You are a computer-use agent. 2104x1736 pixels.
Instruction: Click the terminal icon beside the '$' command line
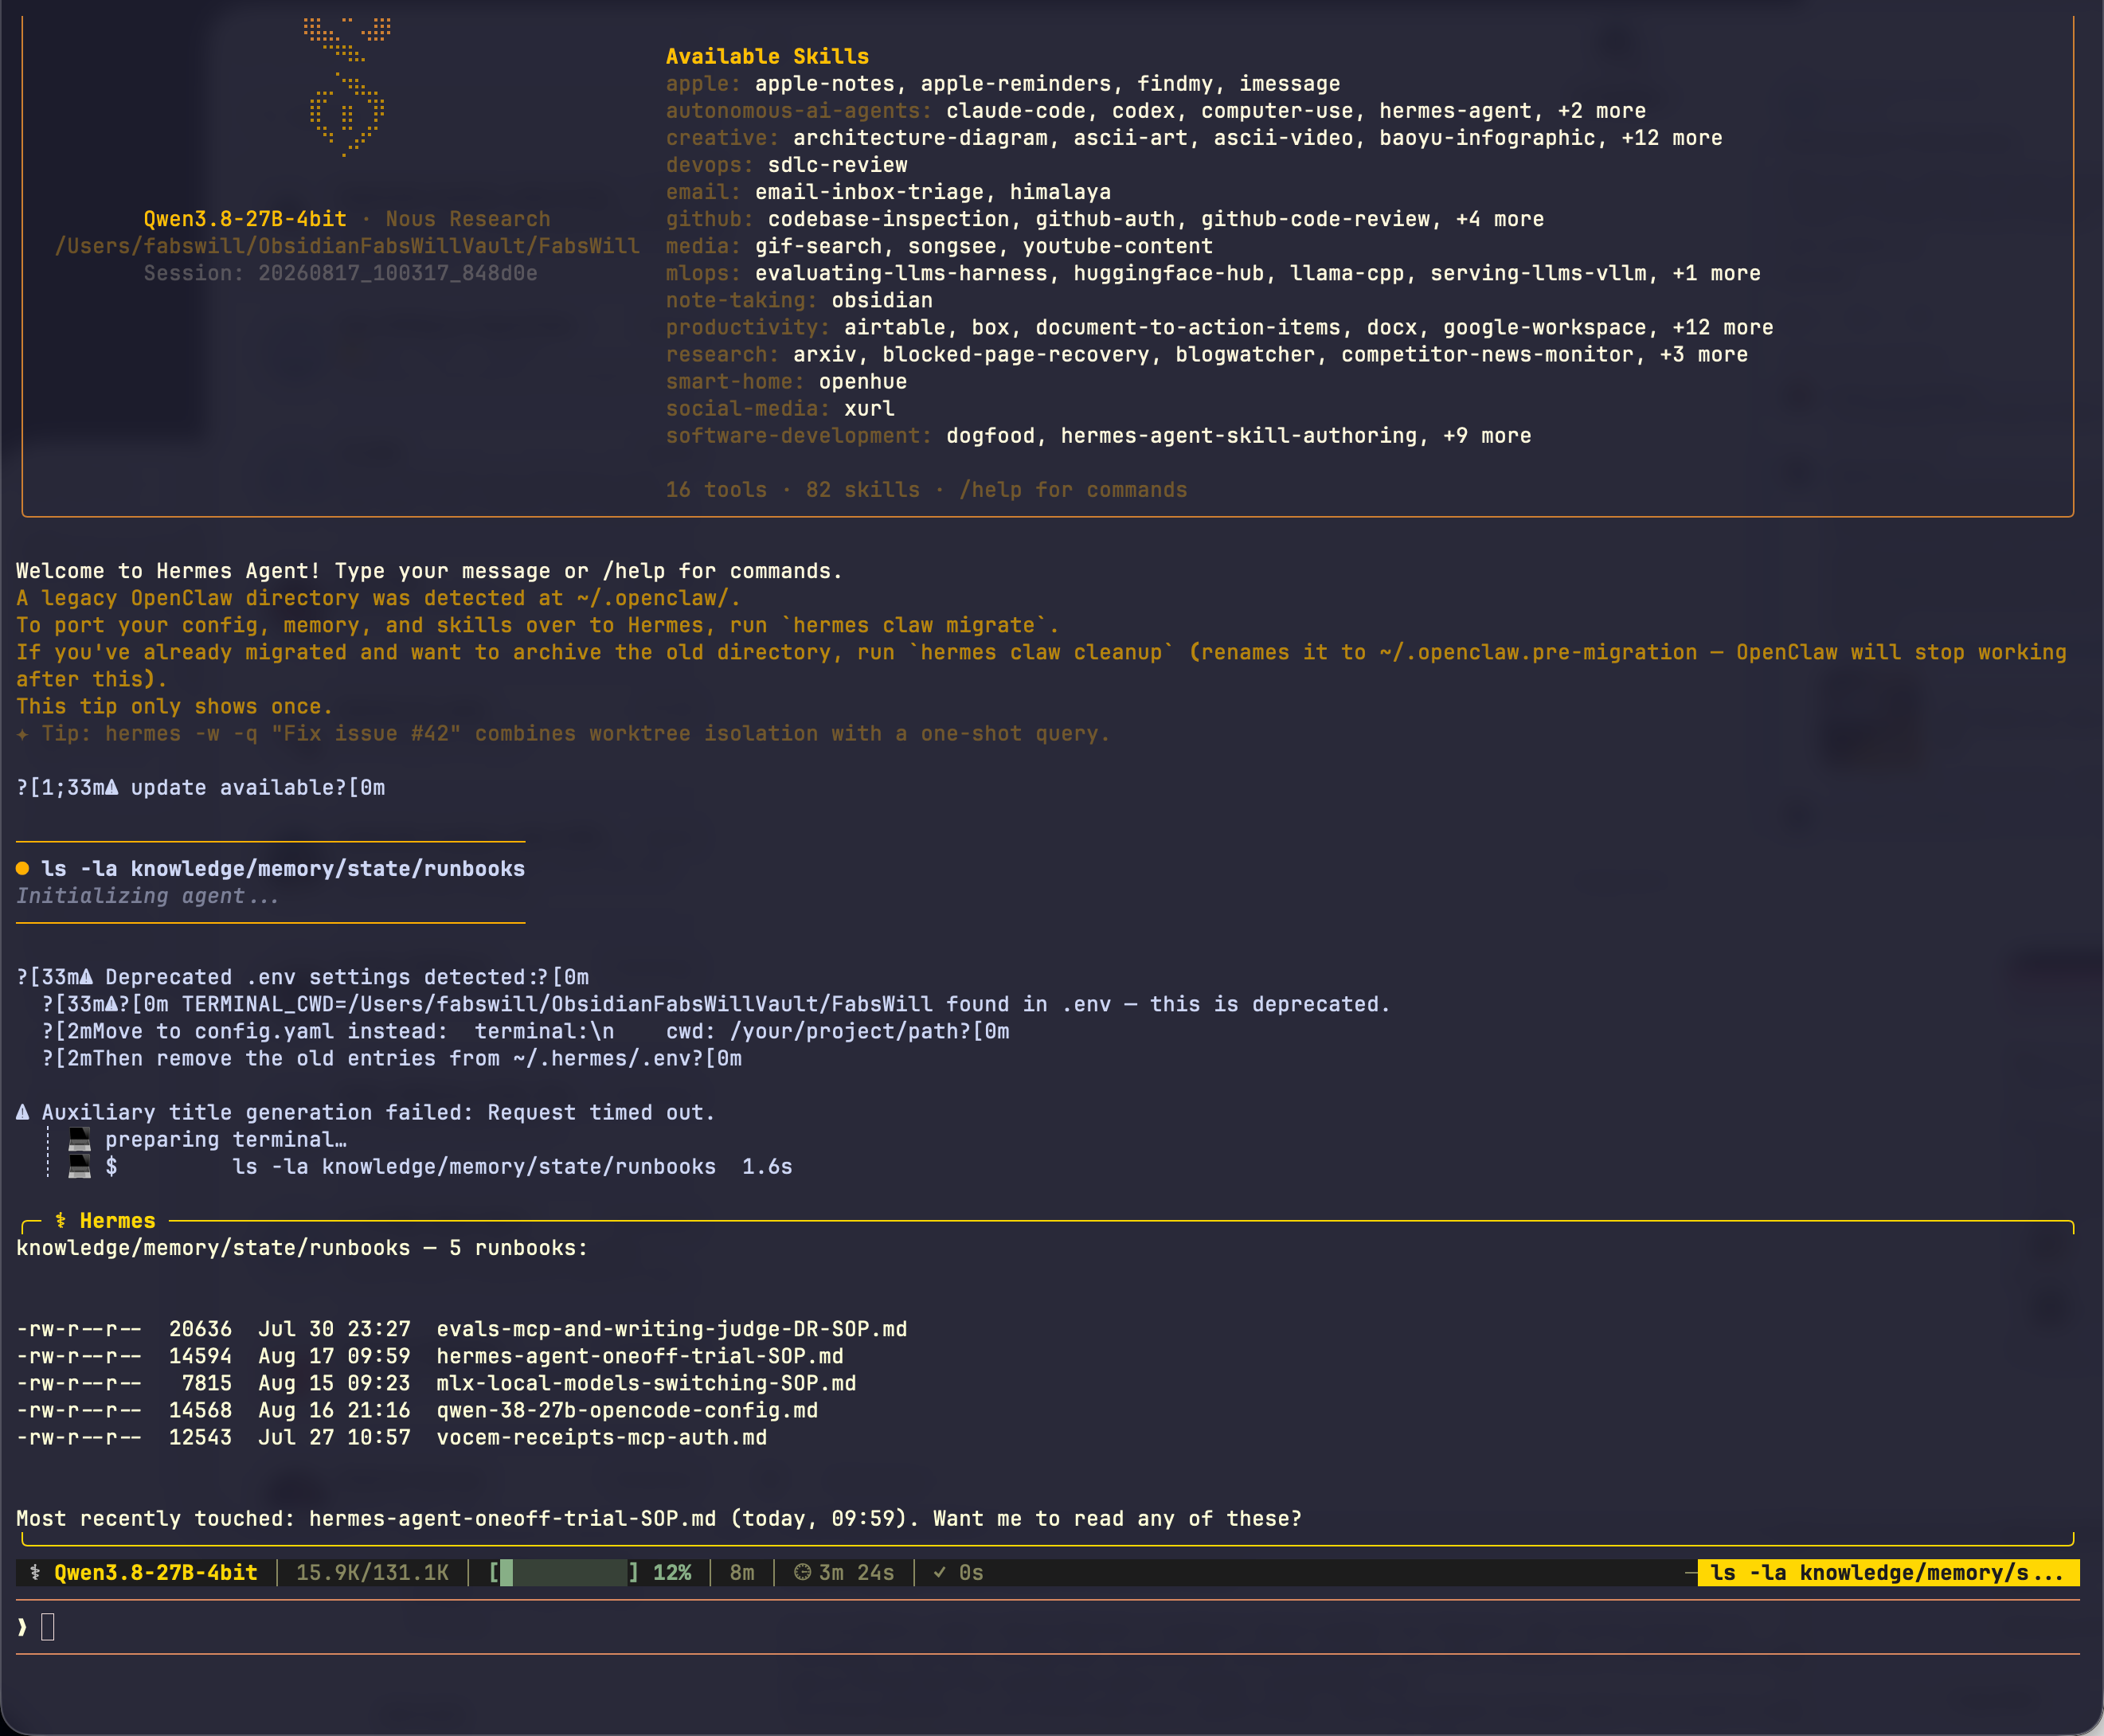click(x=79, y=1166)
